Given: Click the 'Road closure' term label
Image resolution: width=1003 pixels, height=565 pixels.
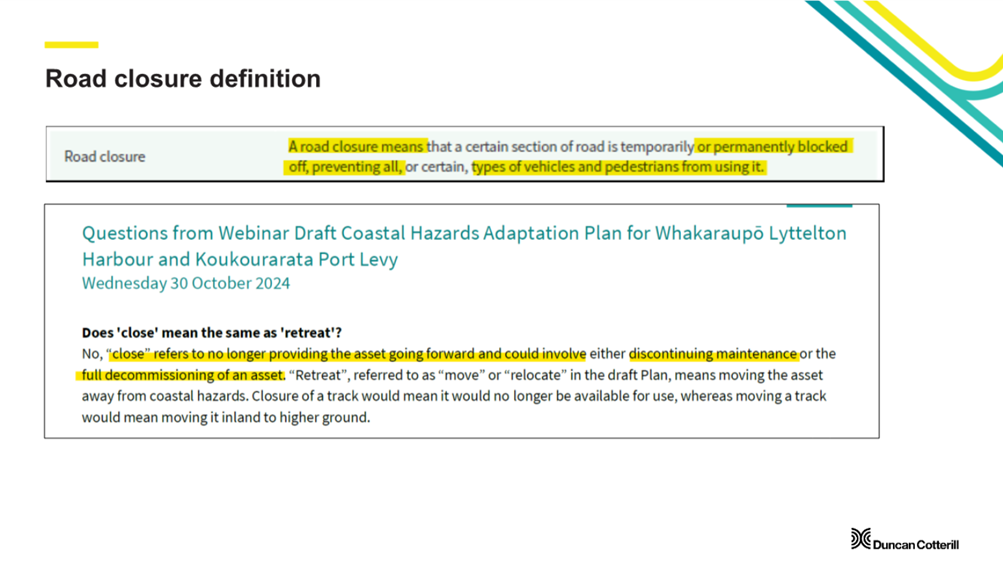Looking at the screenshot, I should click(104, 157).
